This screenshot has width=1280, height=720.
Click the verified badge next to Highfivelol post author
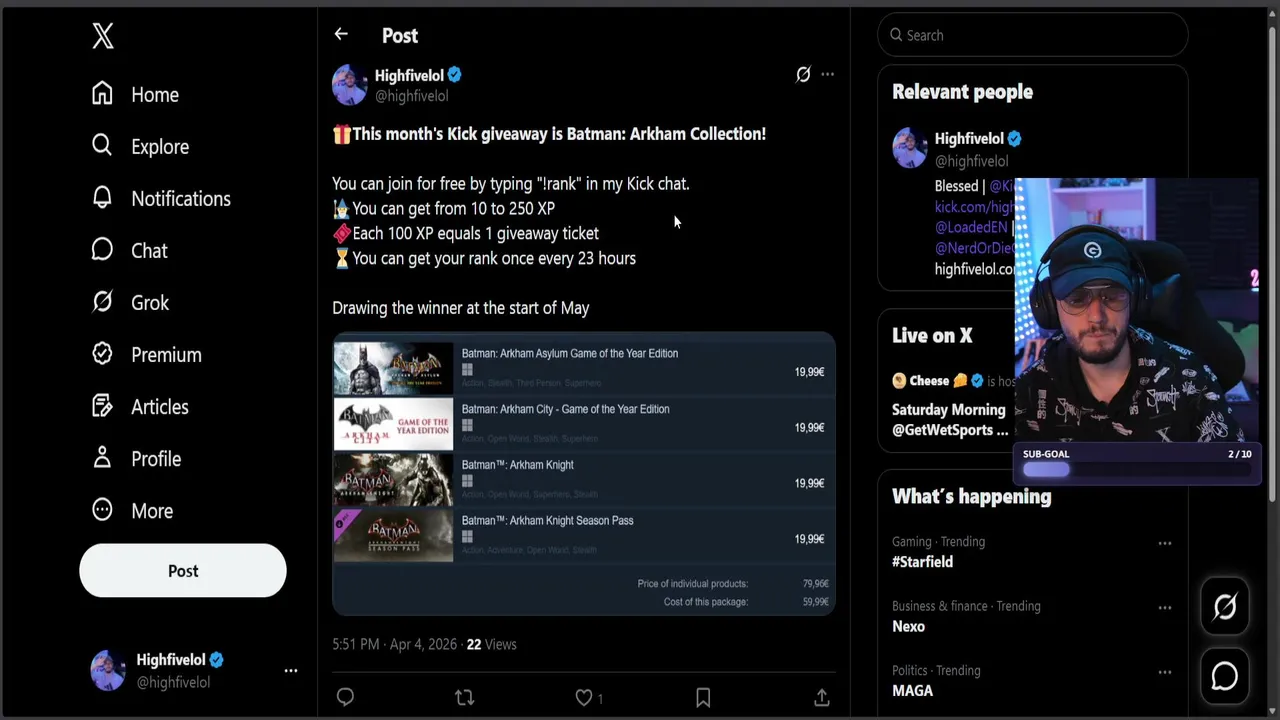[455, 75]
